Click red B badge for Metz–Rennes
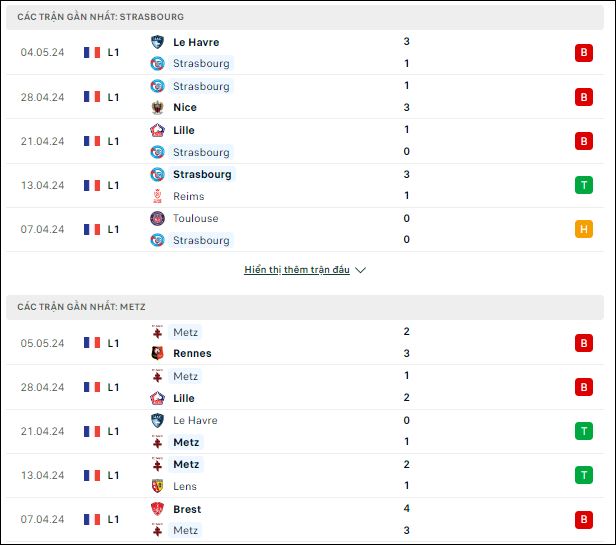Screen dimensions: 616x545 coord(584,343)
